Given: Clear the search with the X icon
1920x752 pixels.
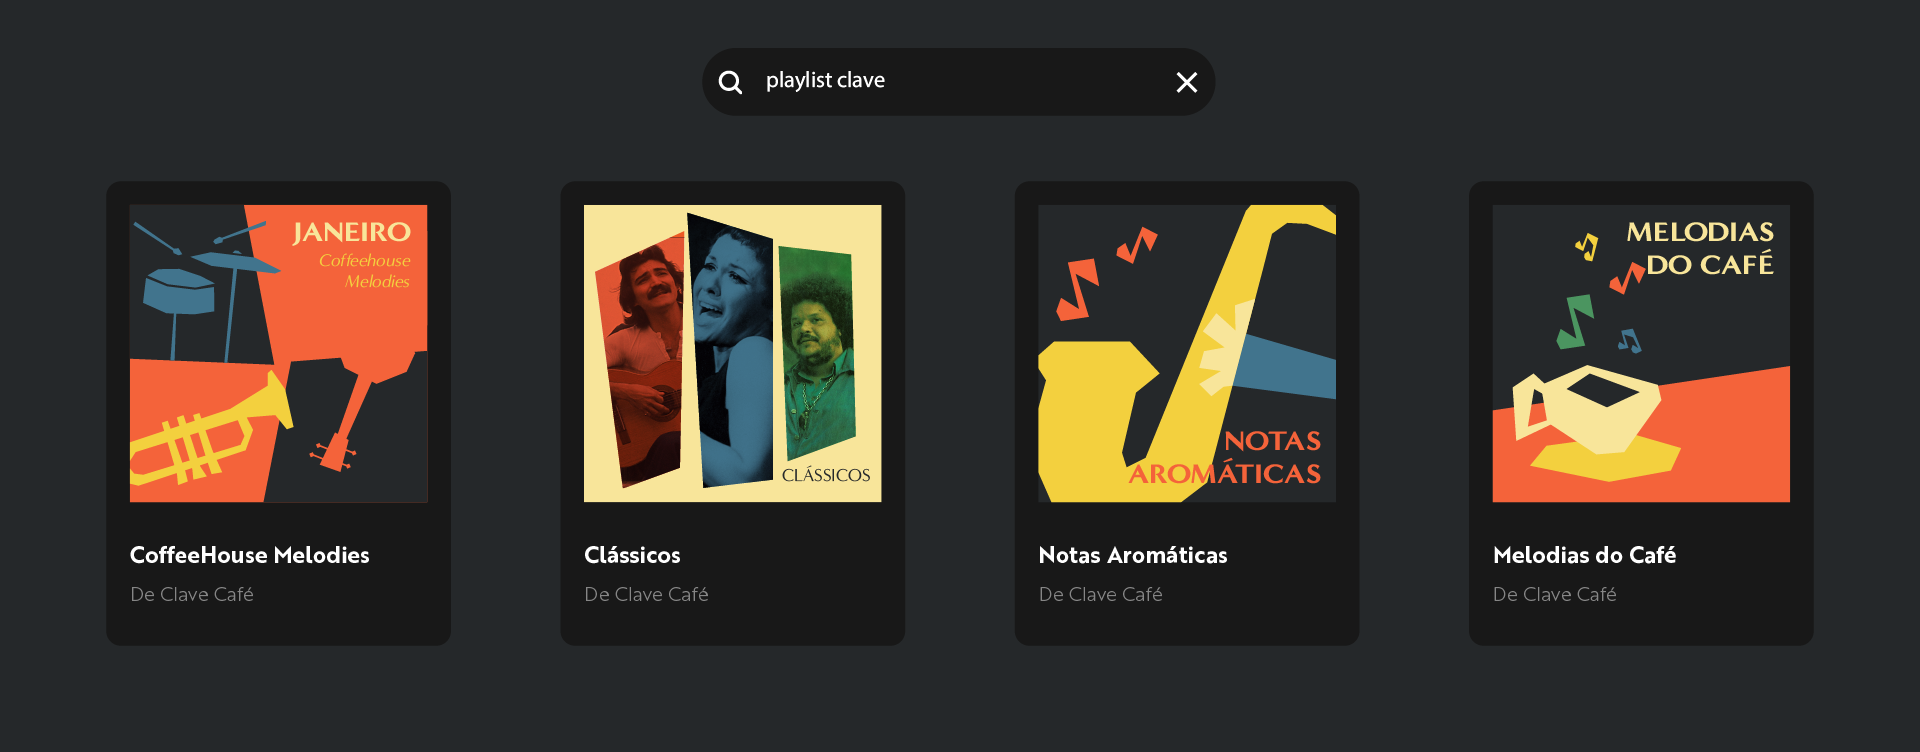Looking at the screenshot, I should 1186,82.
